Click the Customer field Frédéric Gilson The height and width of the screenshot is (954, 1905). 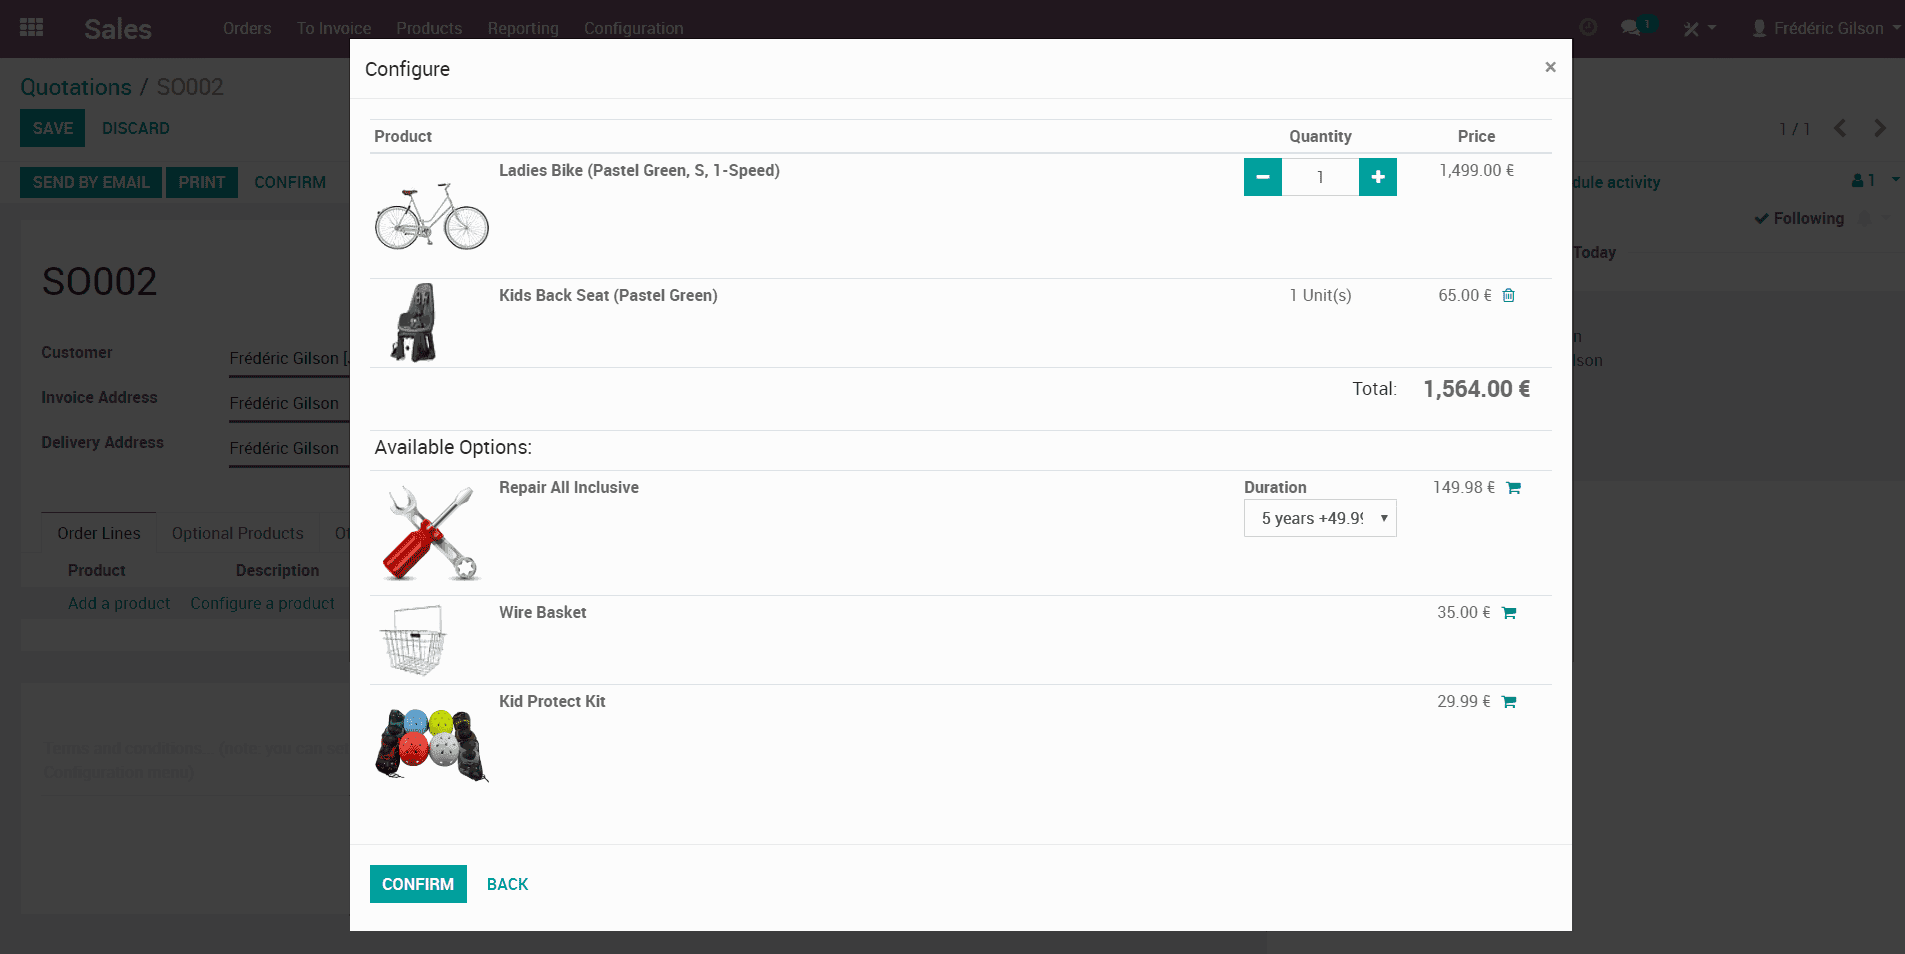pos(289,358)
